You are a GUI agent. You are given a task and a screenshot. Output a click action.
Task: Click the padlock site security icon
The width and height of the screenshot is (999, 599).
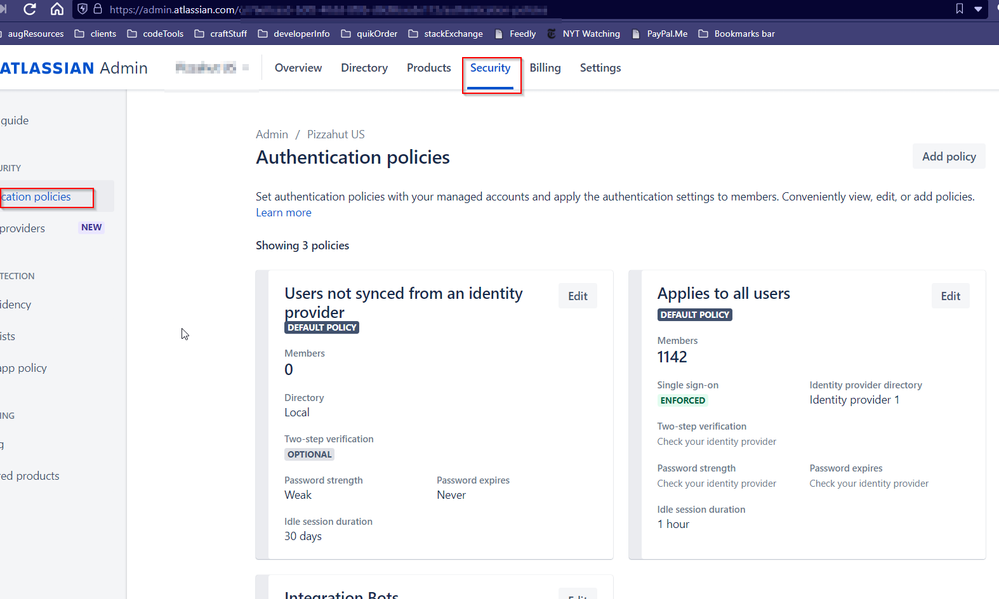pos(97,9)
